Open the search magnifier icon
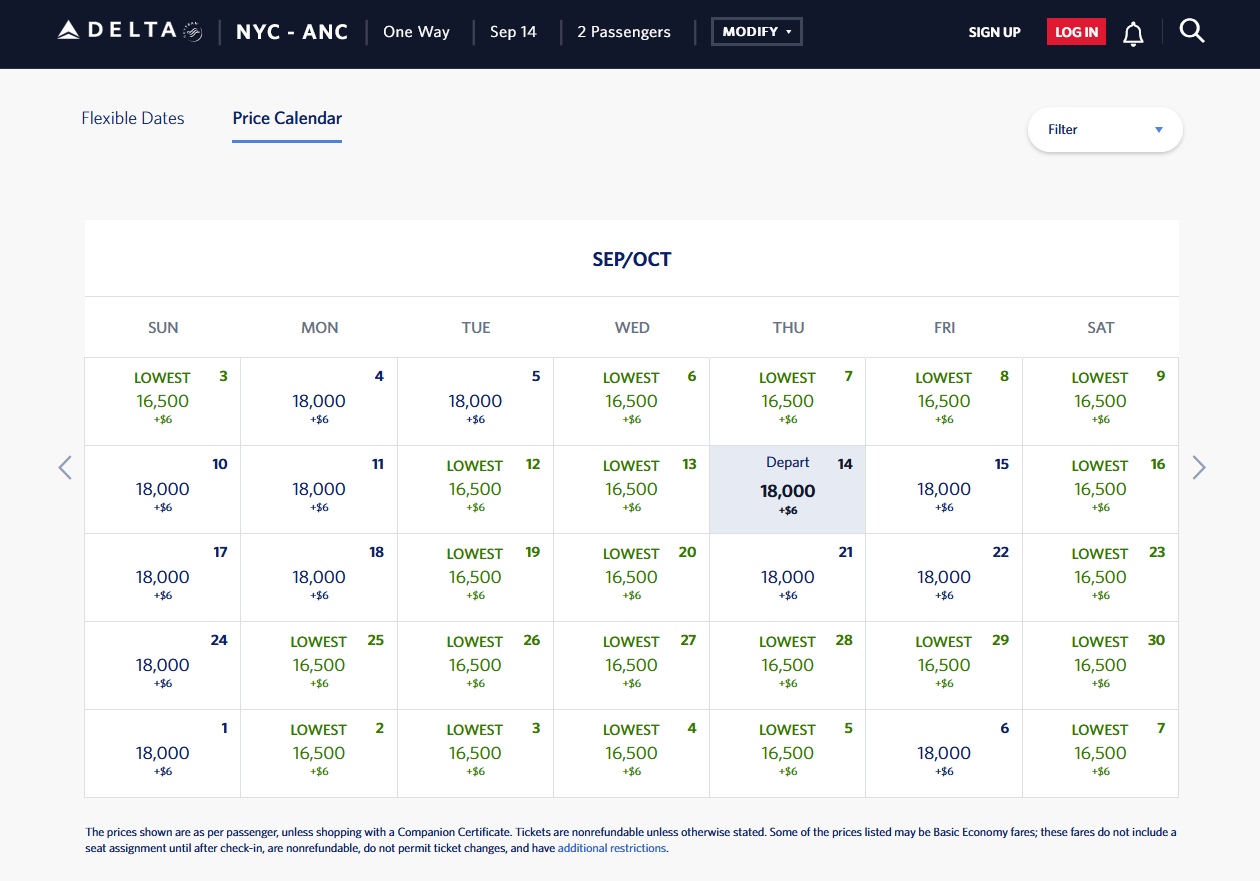Screen dimensions: 1260x881 (1191, 31)
